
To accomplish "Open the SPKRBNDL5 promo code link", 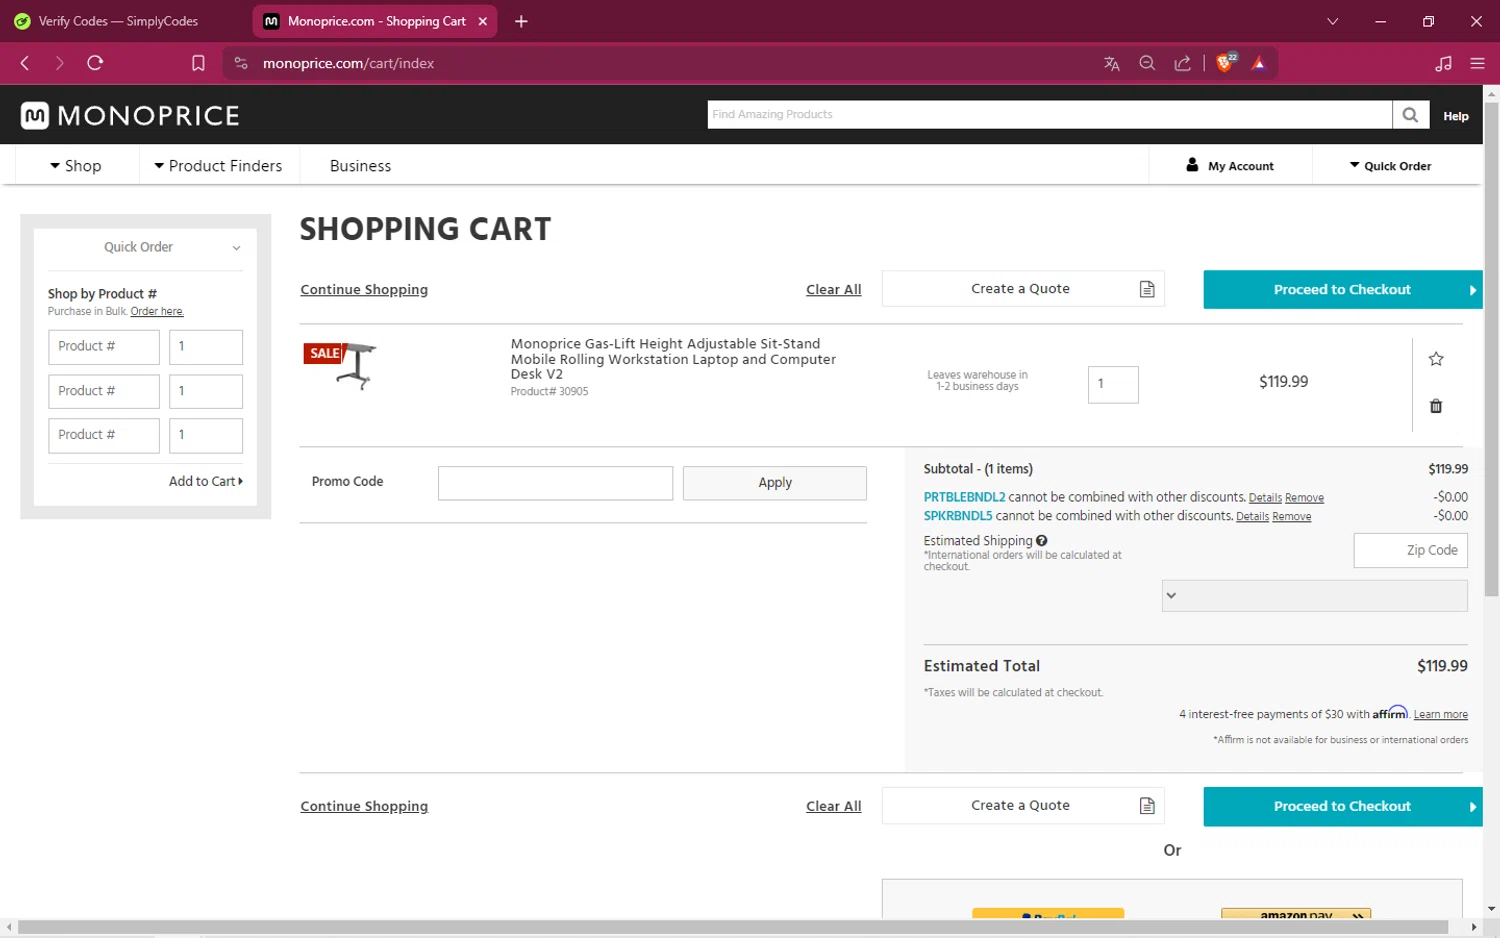I will click(958, 516).
